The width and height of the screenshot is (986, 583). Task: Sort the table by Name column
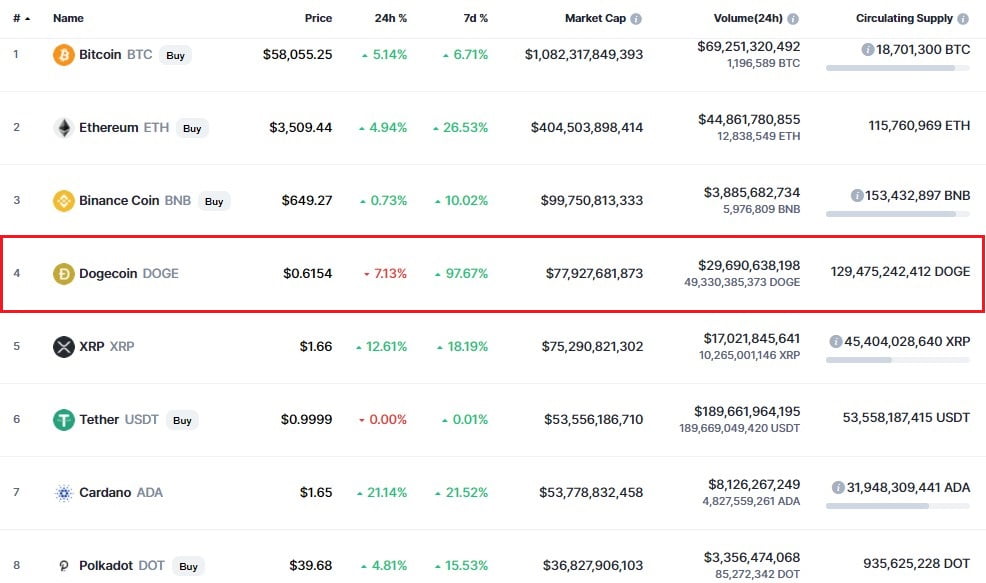pos(68,18)
